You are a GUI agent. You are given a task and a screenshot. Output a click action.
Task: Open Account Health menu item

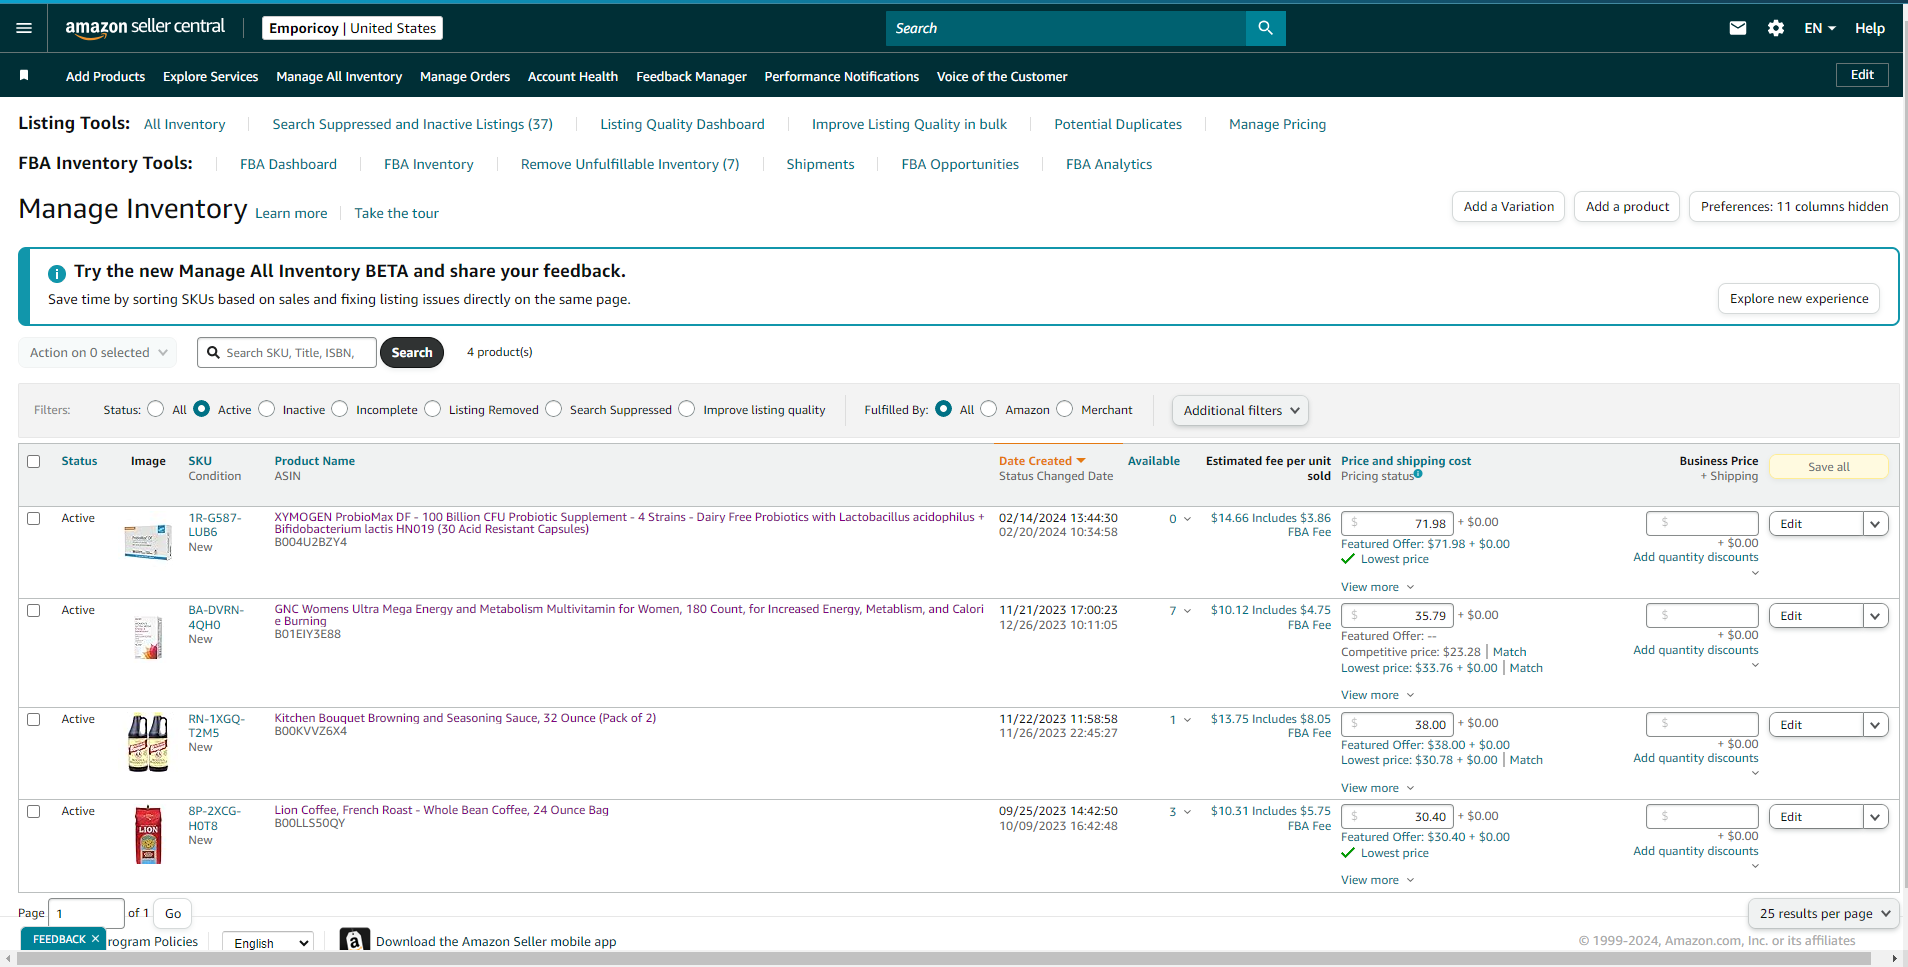573,76
